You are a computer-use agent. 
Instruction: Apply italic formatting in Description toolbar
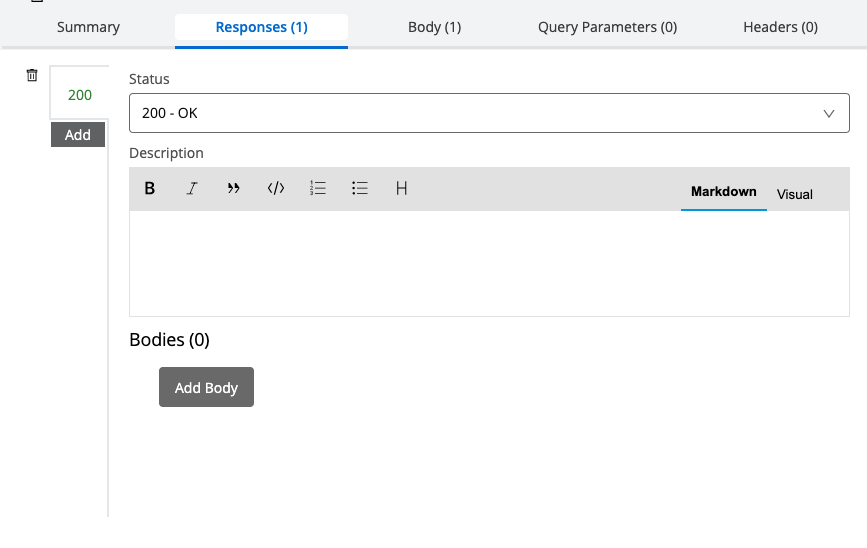pyautogui.click(x=192, y=188)
